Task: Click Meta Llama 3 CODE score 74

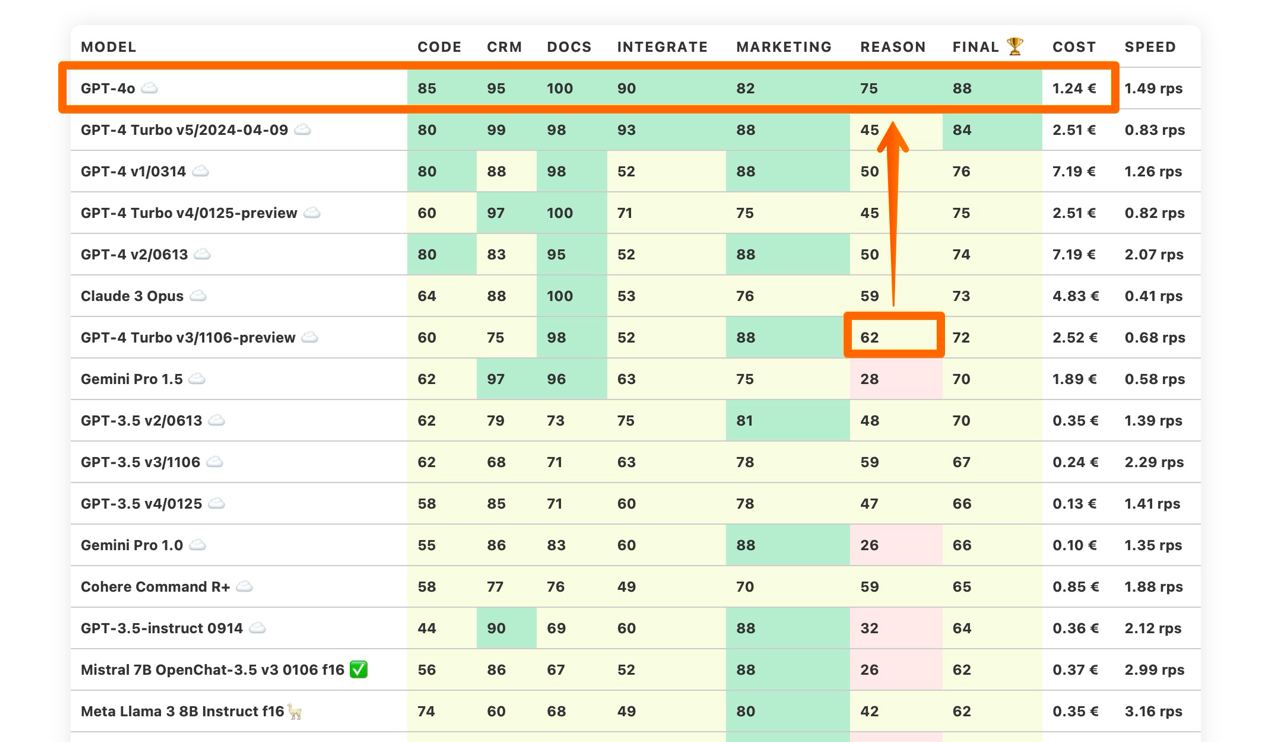Action: 426,711
